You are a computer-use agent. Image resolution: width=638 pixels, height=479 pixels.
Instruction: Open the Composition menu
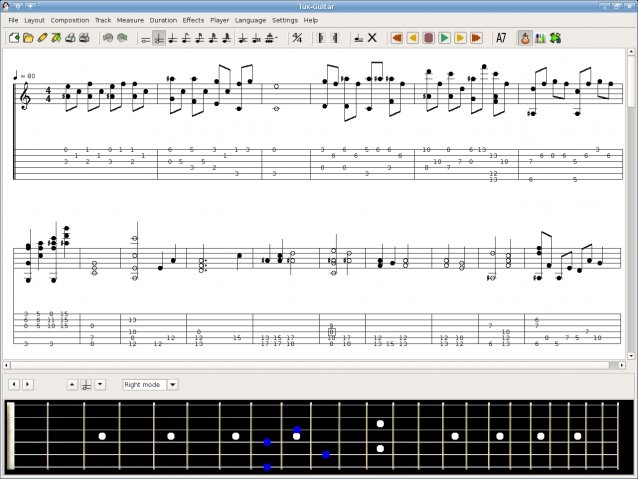point(69,20)
